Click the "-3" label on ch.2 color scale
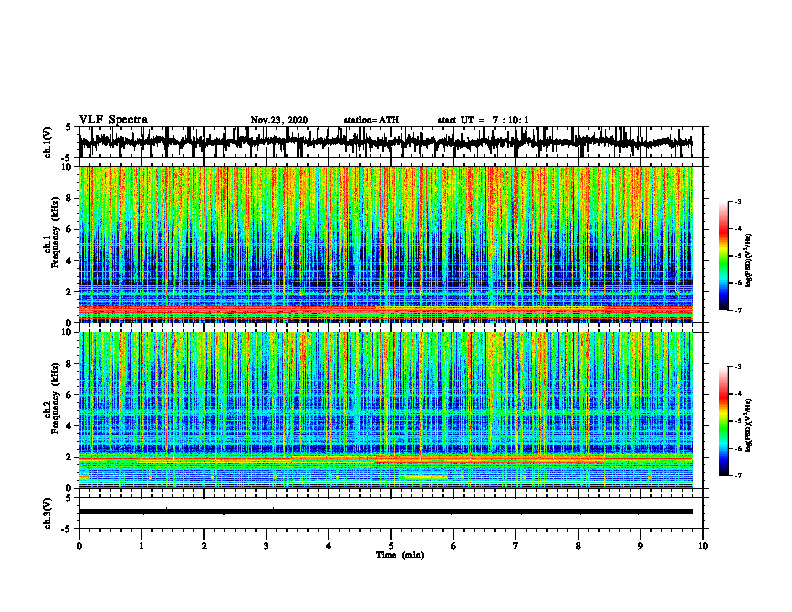The height and width of the screenshot is (612, 792). (738, 367)
